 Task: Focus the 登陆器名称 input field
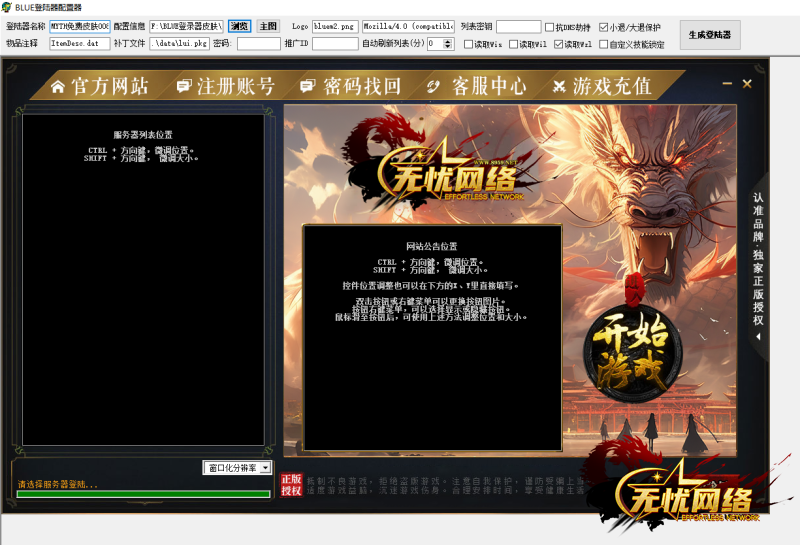click(x=80, y=26)
